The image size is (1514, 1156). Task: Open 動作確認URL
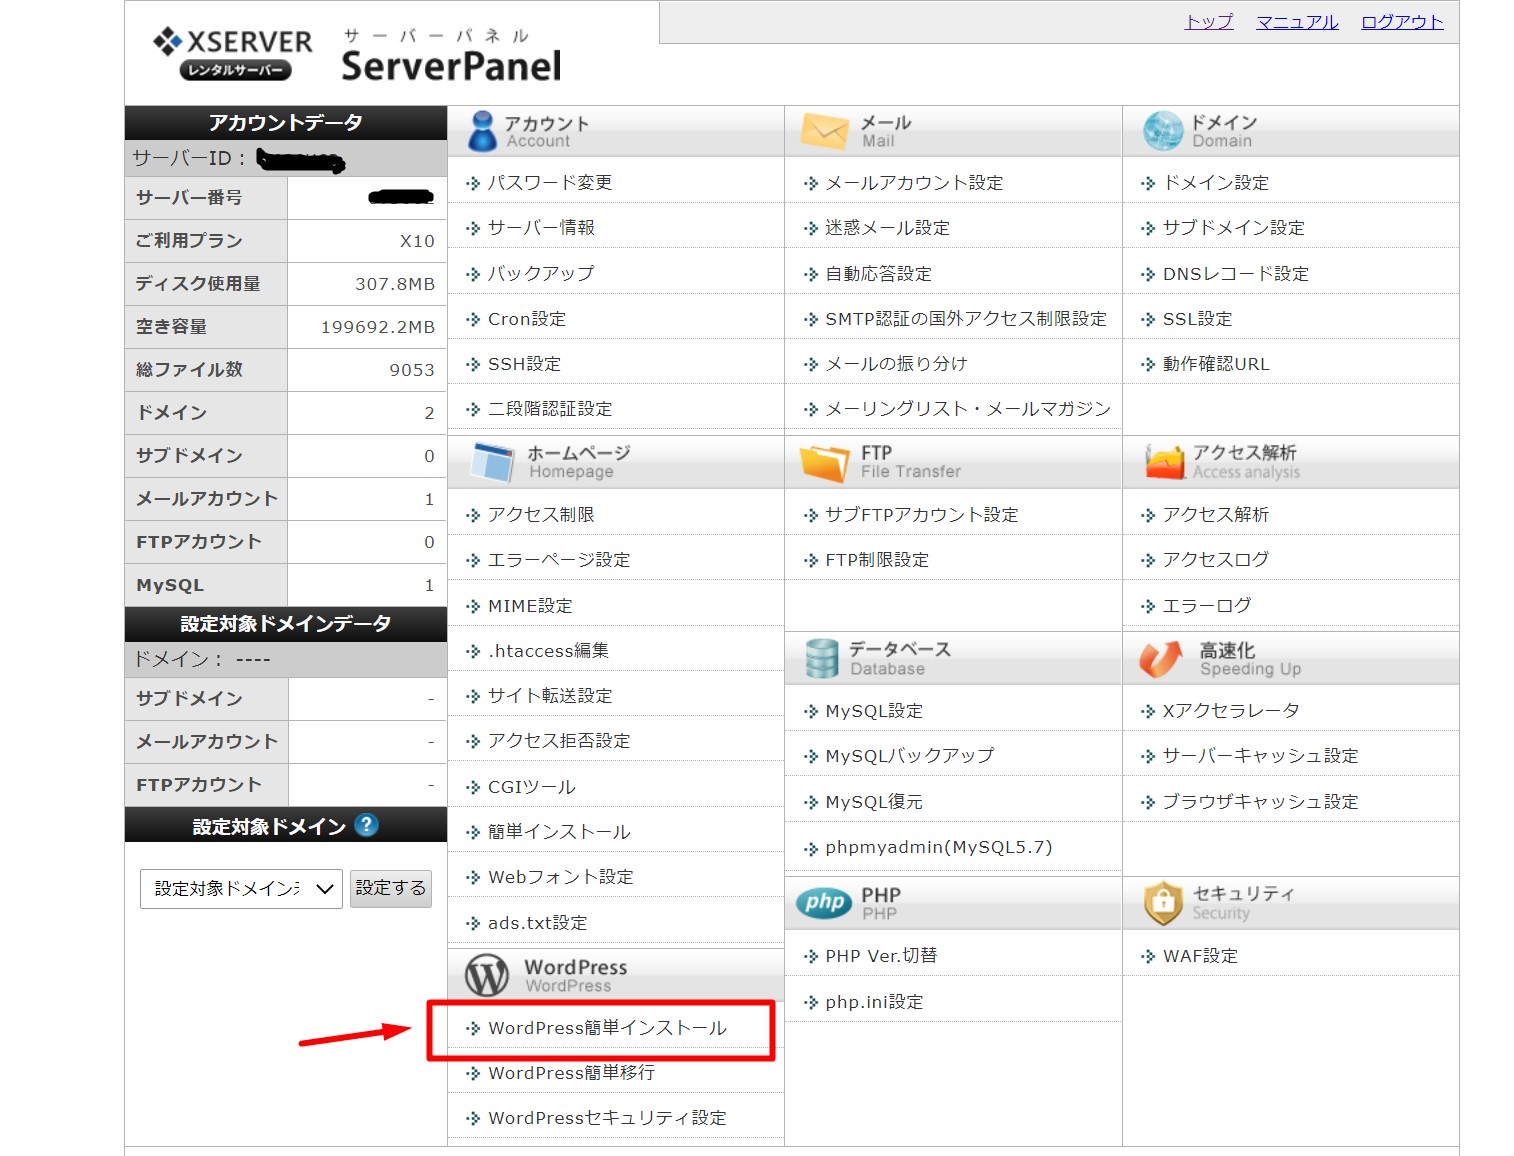(1215, 364)
